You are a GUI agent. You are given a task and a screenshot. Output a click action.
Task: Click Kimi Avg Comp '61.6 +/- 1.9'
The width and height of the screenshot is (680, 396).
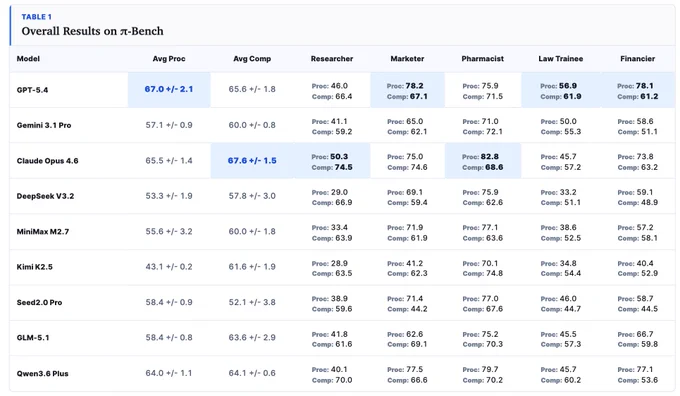pos(252,267)
